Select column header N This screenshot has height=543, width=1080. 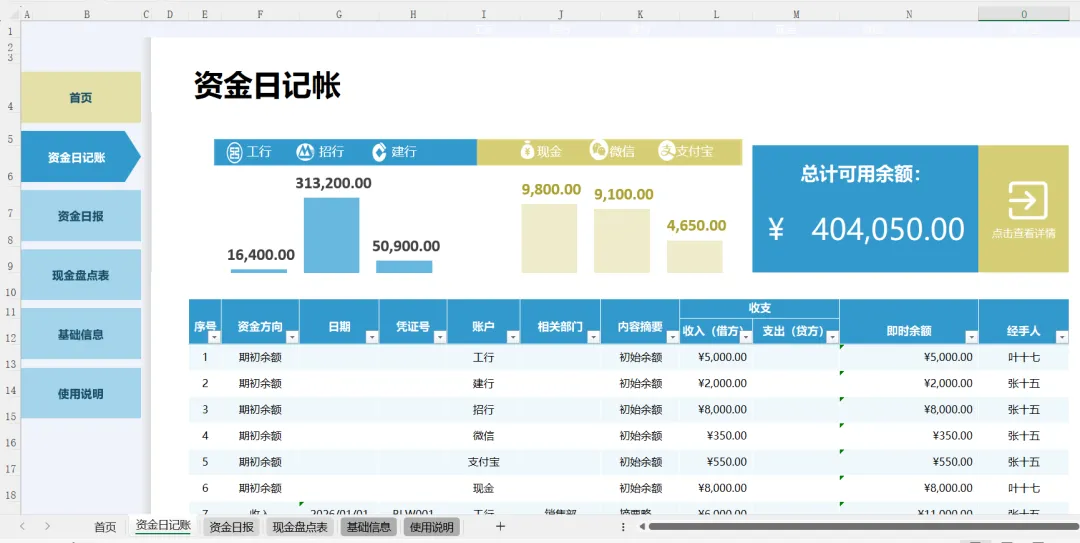point(909,14)
